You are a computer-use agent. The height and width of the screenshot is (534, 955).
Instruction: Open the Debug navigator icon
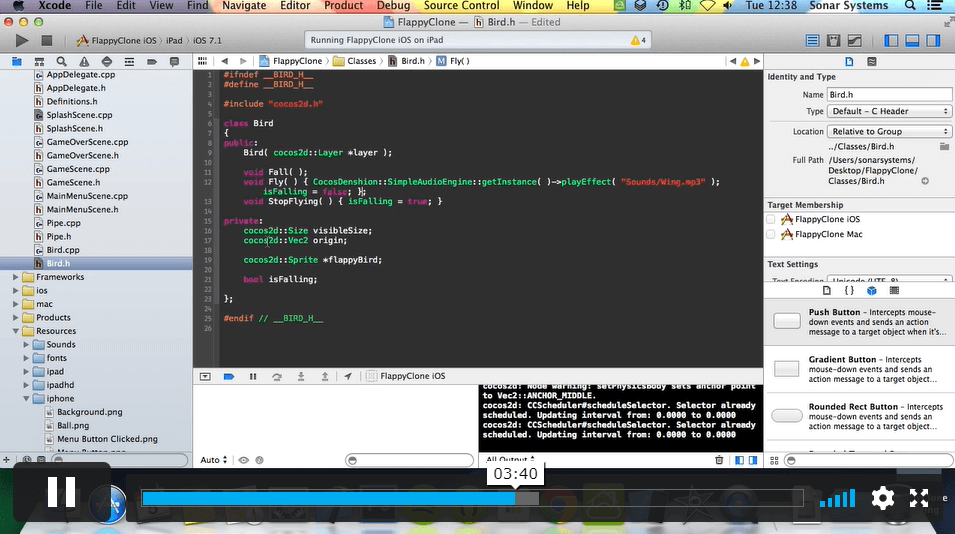point(129,61)
